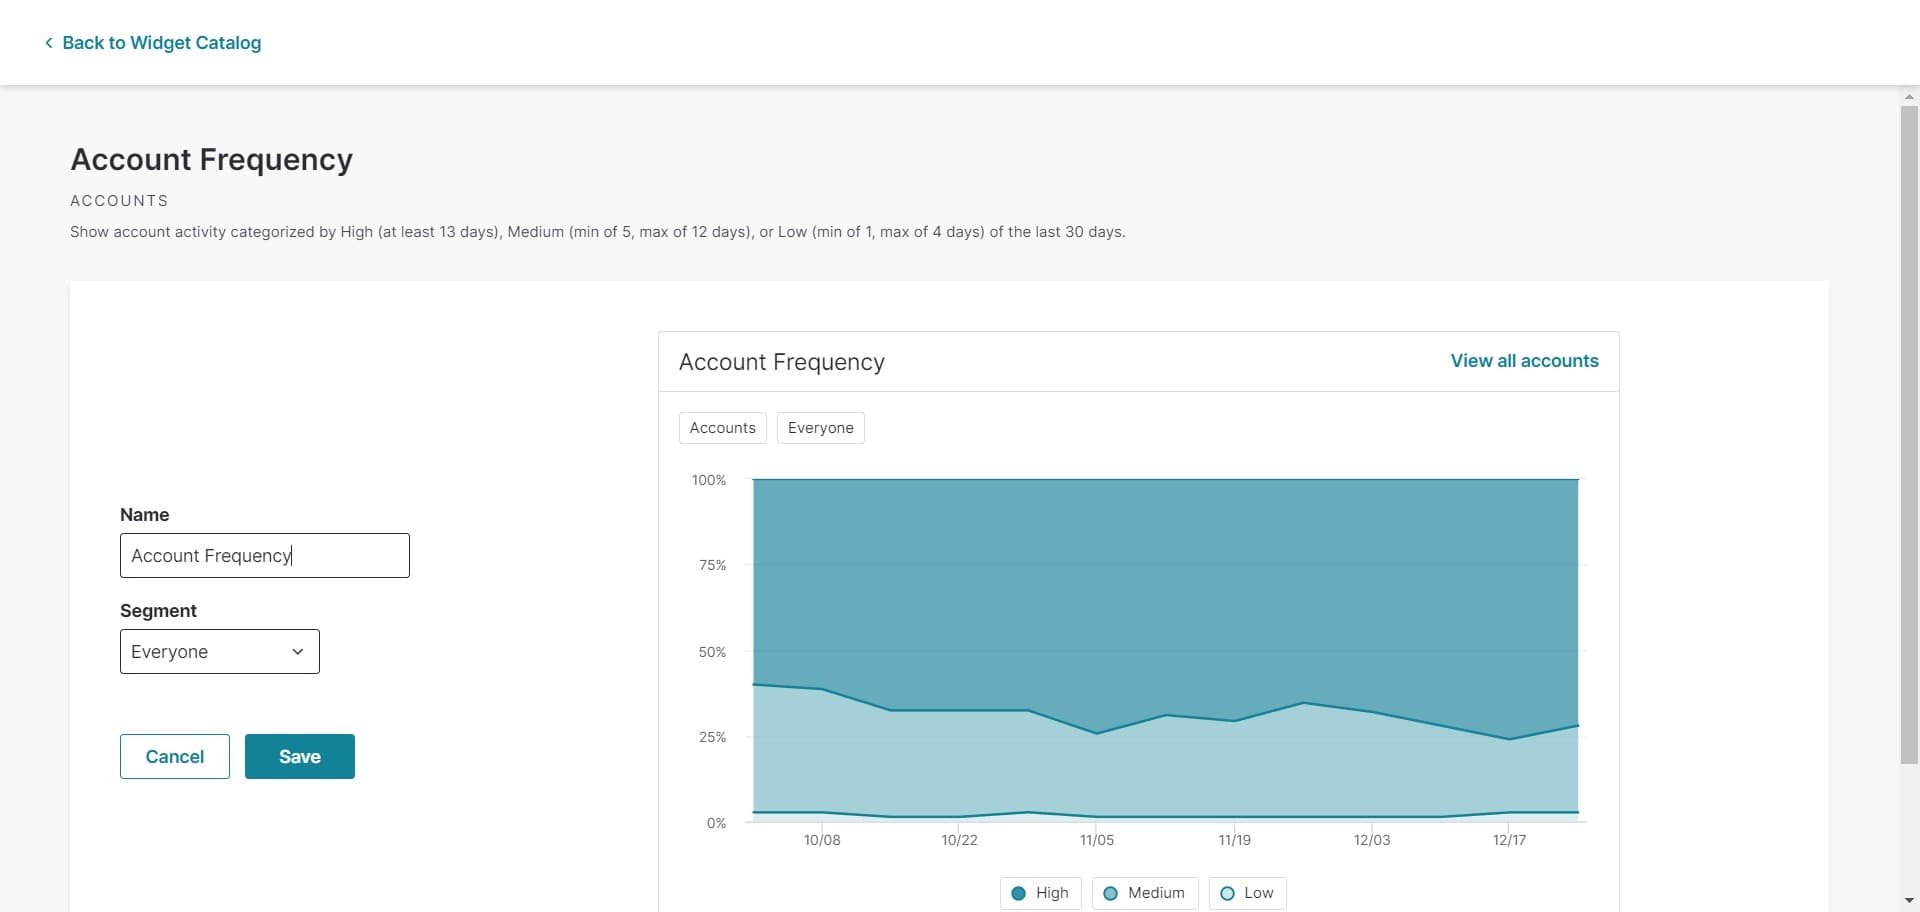This screenshot has width=1920, height=912.
Task: Click the High legend label
Action: 1052,893
